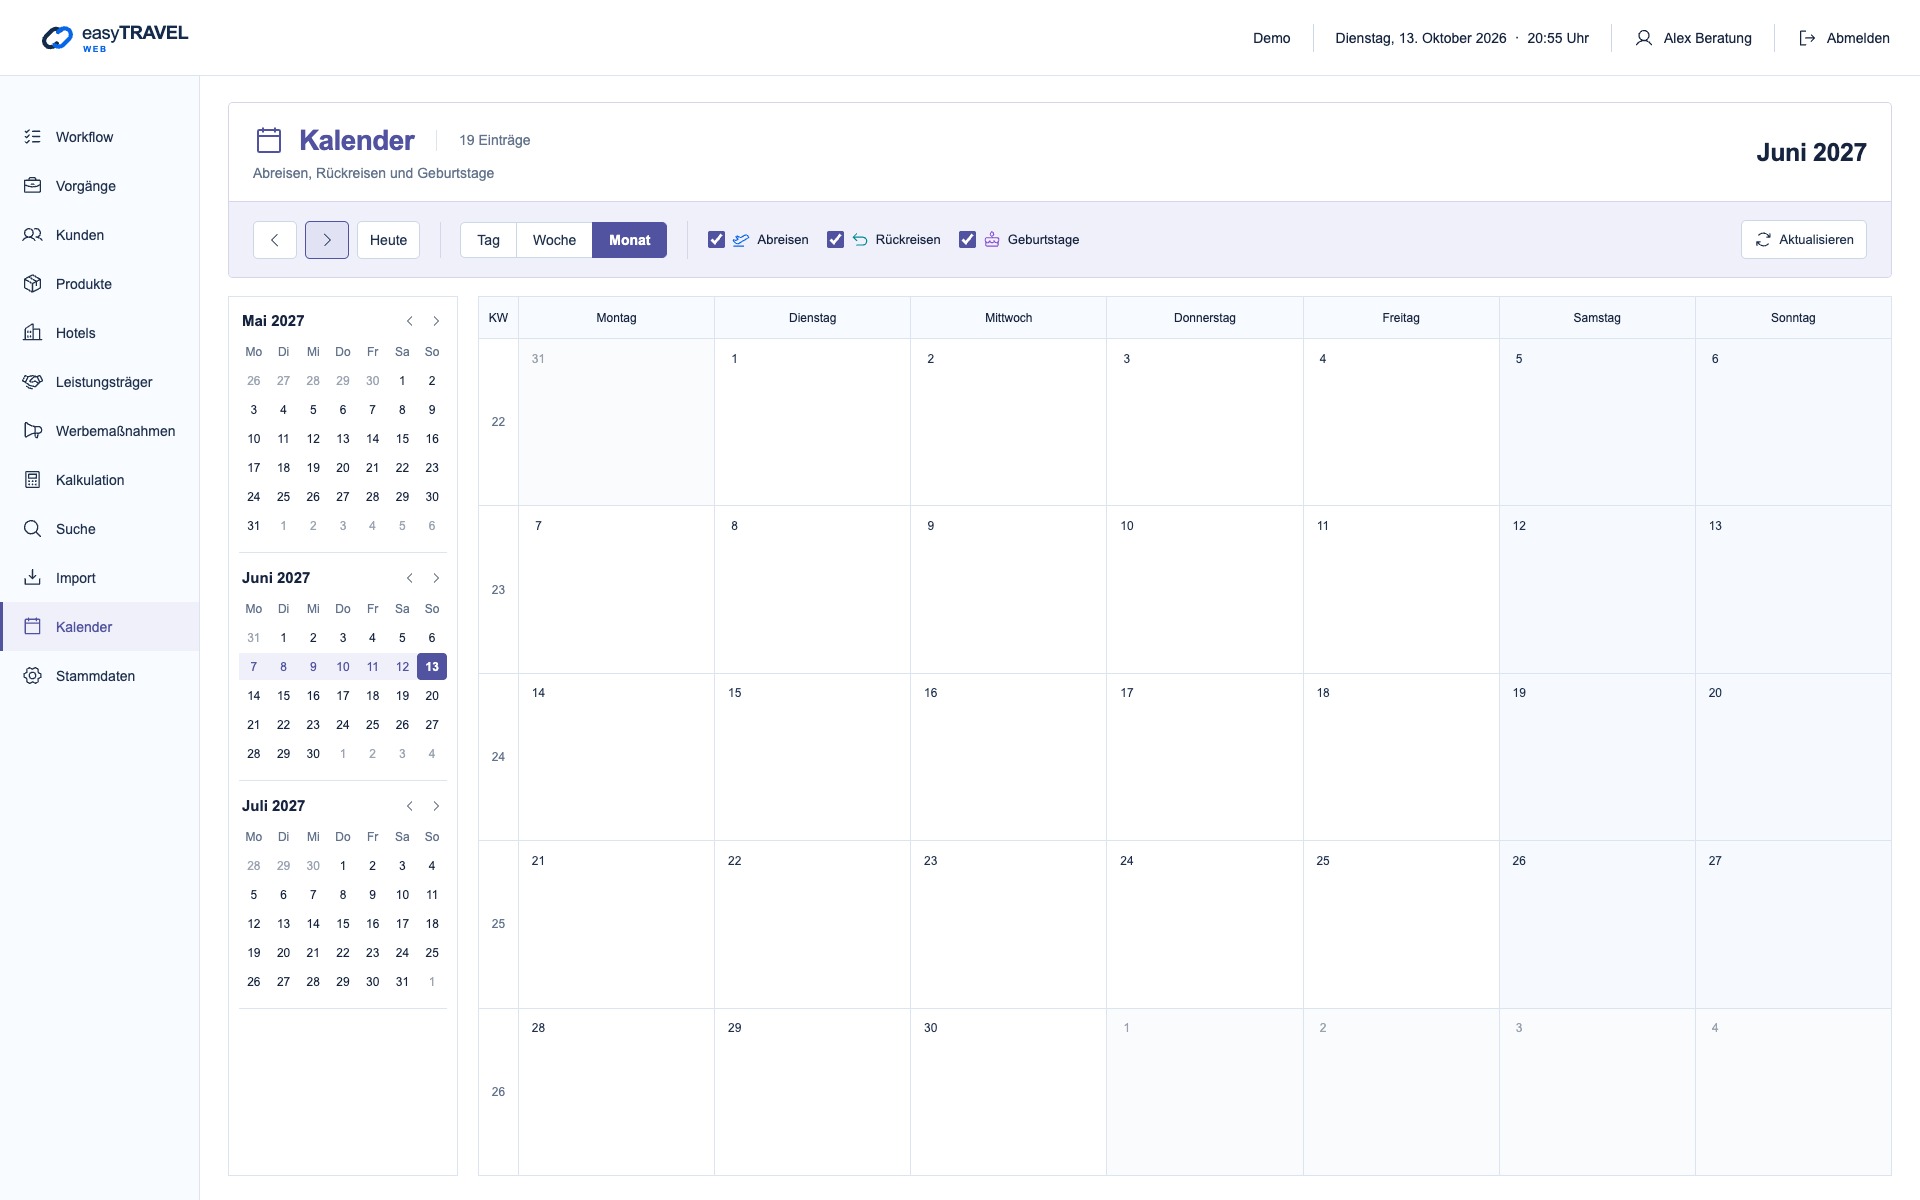The height and width of the screenshot is (1200, 1920).
Task: Open Kunden menu item
Action: pyautogui.click(x=100, y=235)
